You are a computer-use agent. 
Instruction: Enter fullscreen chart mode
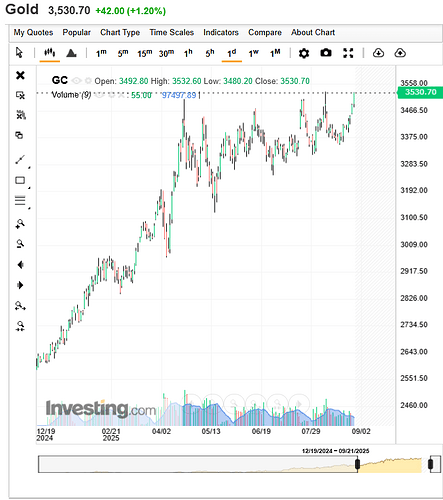(348, 53)
